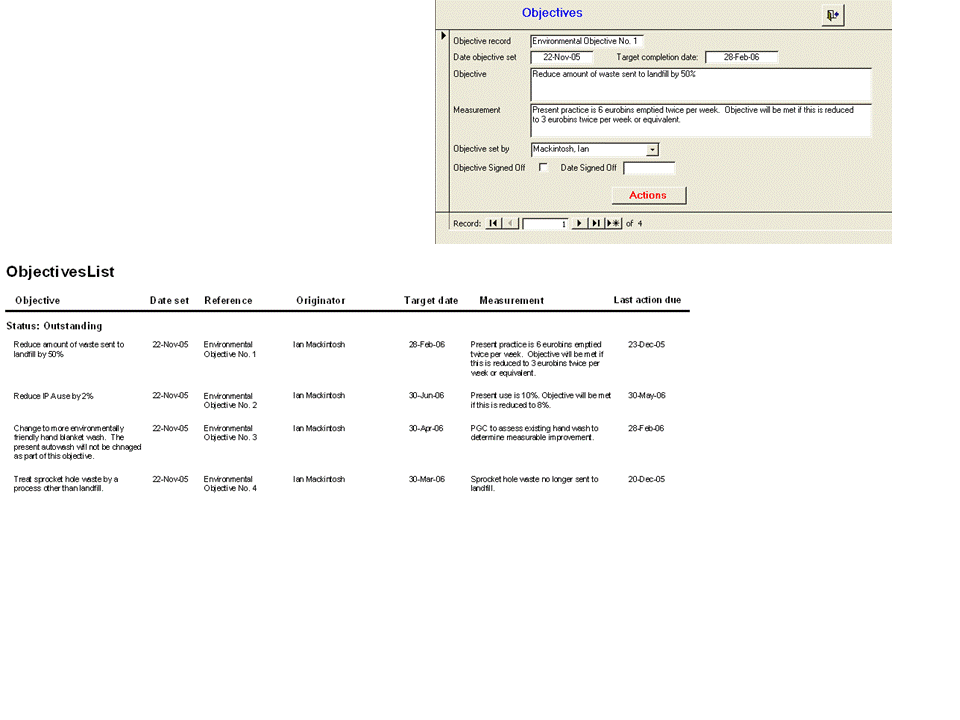Open the Objective set by dropdown
This screenshot has height=720, width=960.
point(652,149)
